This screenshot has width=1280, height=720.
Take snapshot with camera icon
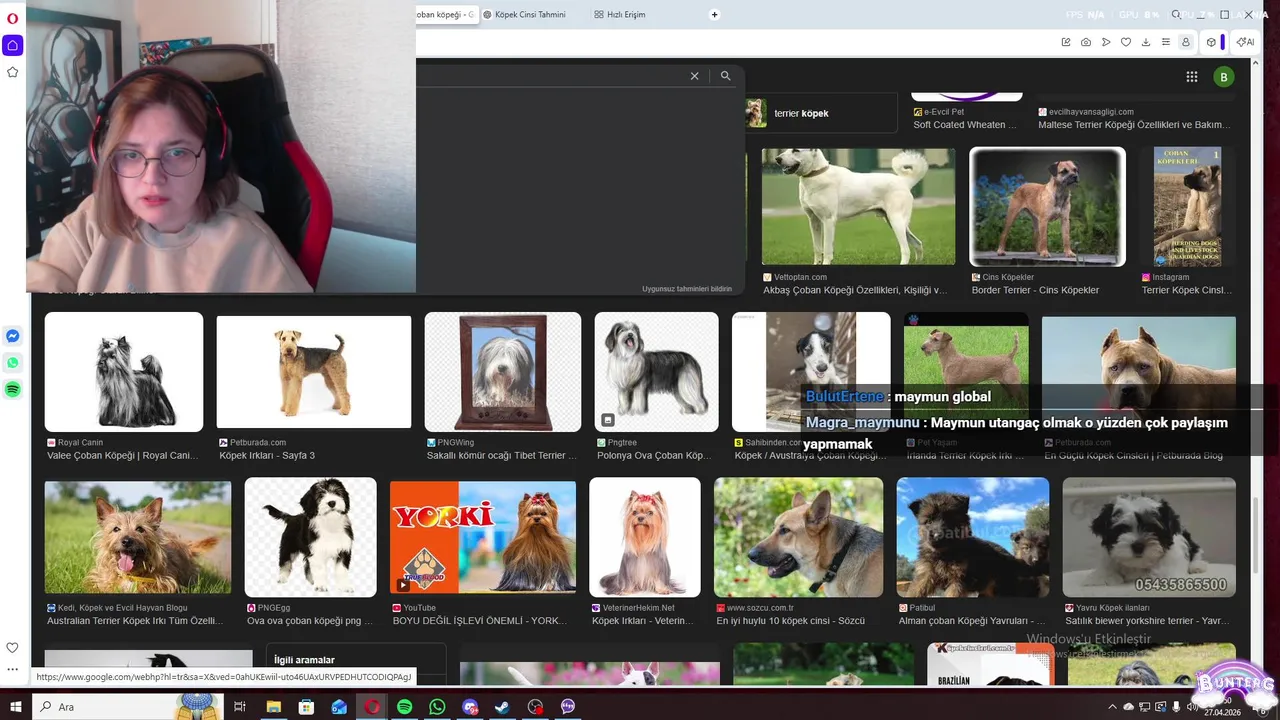tap(1086, 42)
